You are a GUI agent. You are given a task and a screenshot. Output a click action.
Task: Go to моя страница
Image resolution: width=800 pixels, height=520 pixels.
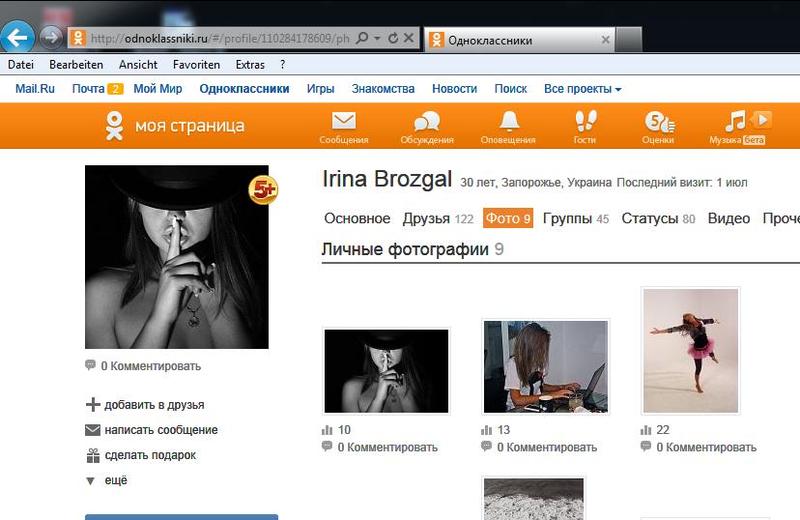(190, 126)
